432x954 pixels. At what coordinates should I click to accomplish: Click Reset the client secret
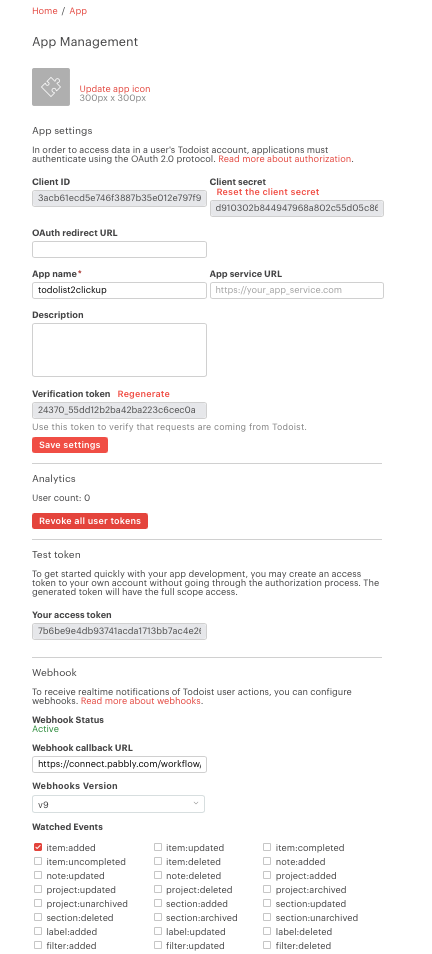pos(268,192)
